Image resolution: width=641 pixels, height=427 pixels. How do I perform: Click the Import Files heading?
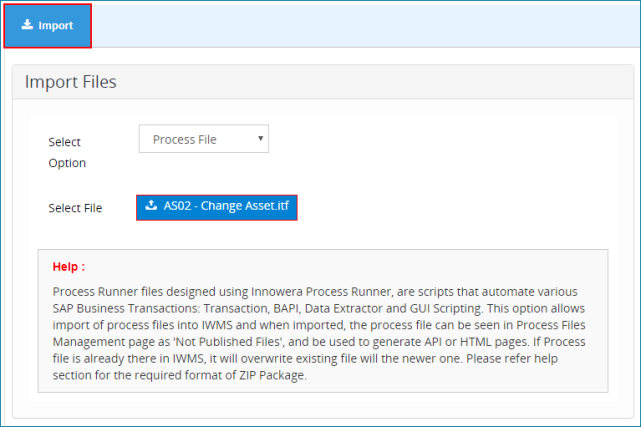[71, 82]
